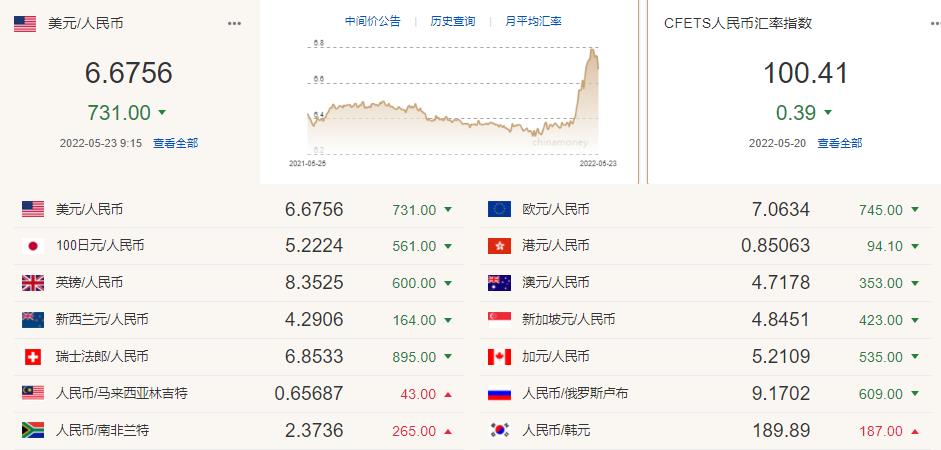
Task: Click 查看全部 link under CFETS index
Action: click(x=840, y=143)
